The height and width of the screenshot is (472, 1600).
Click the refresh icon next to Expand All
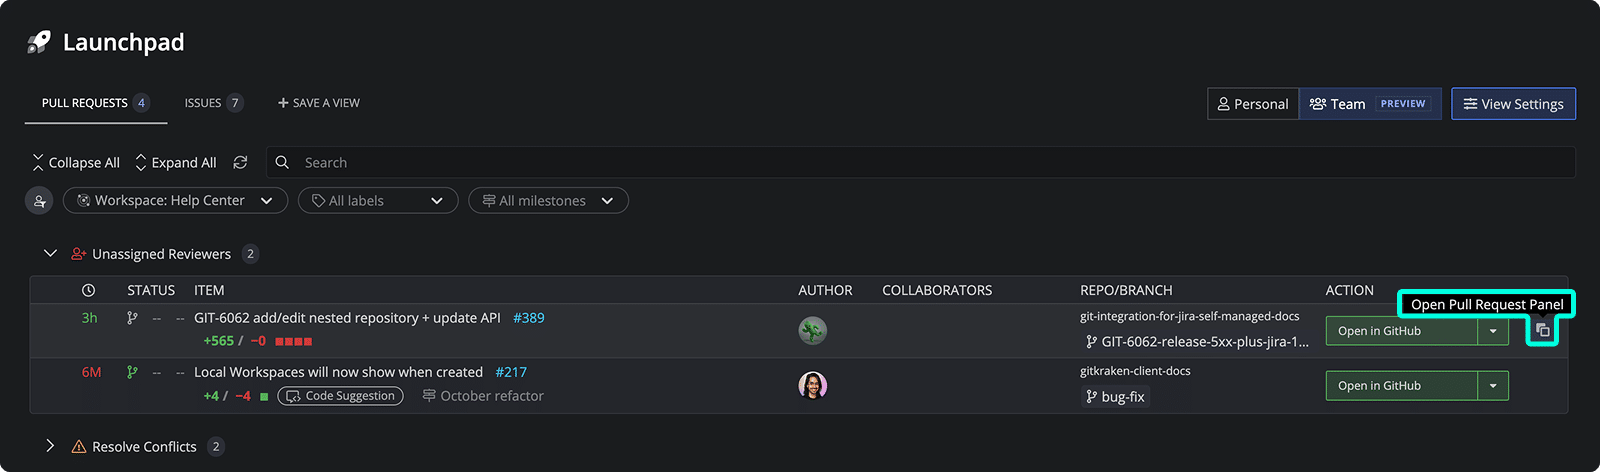coord(240,162)
